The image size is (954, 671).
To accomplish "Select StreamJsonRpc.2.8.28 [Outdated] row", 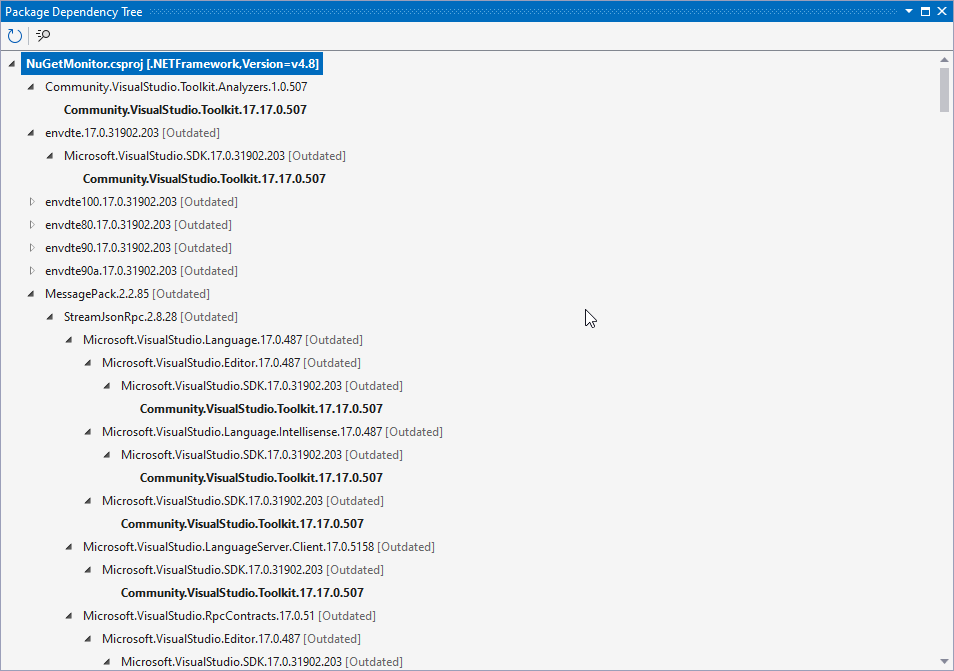I will (151, 317).
